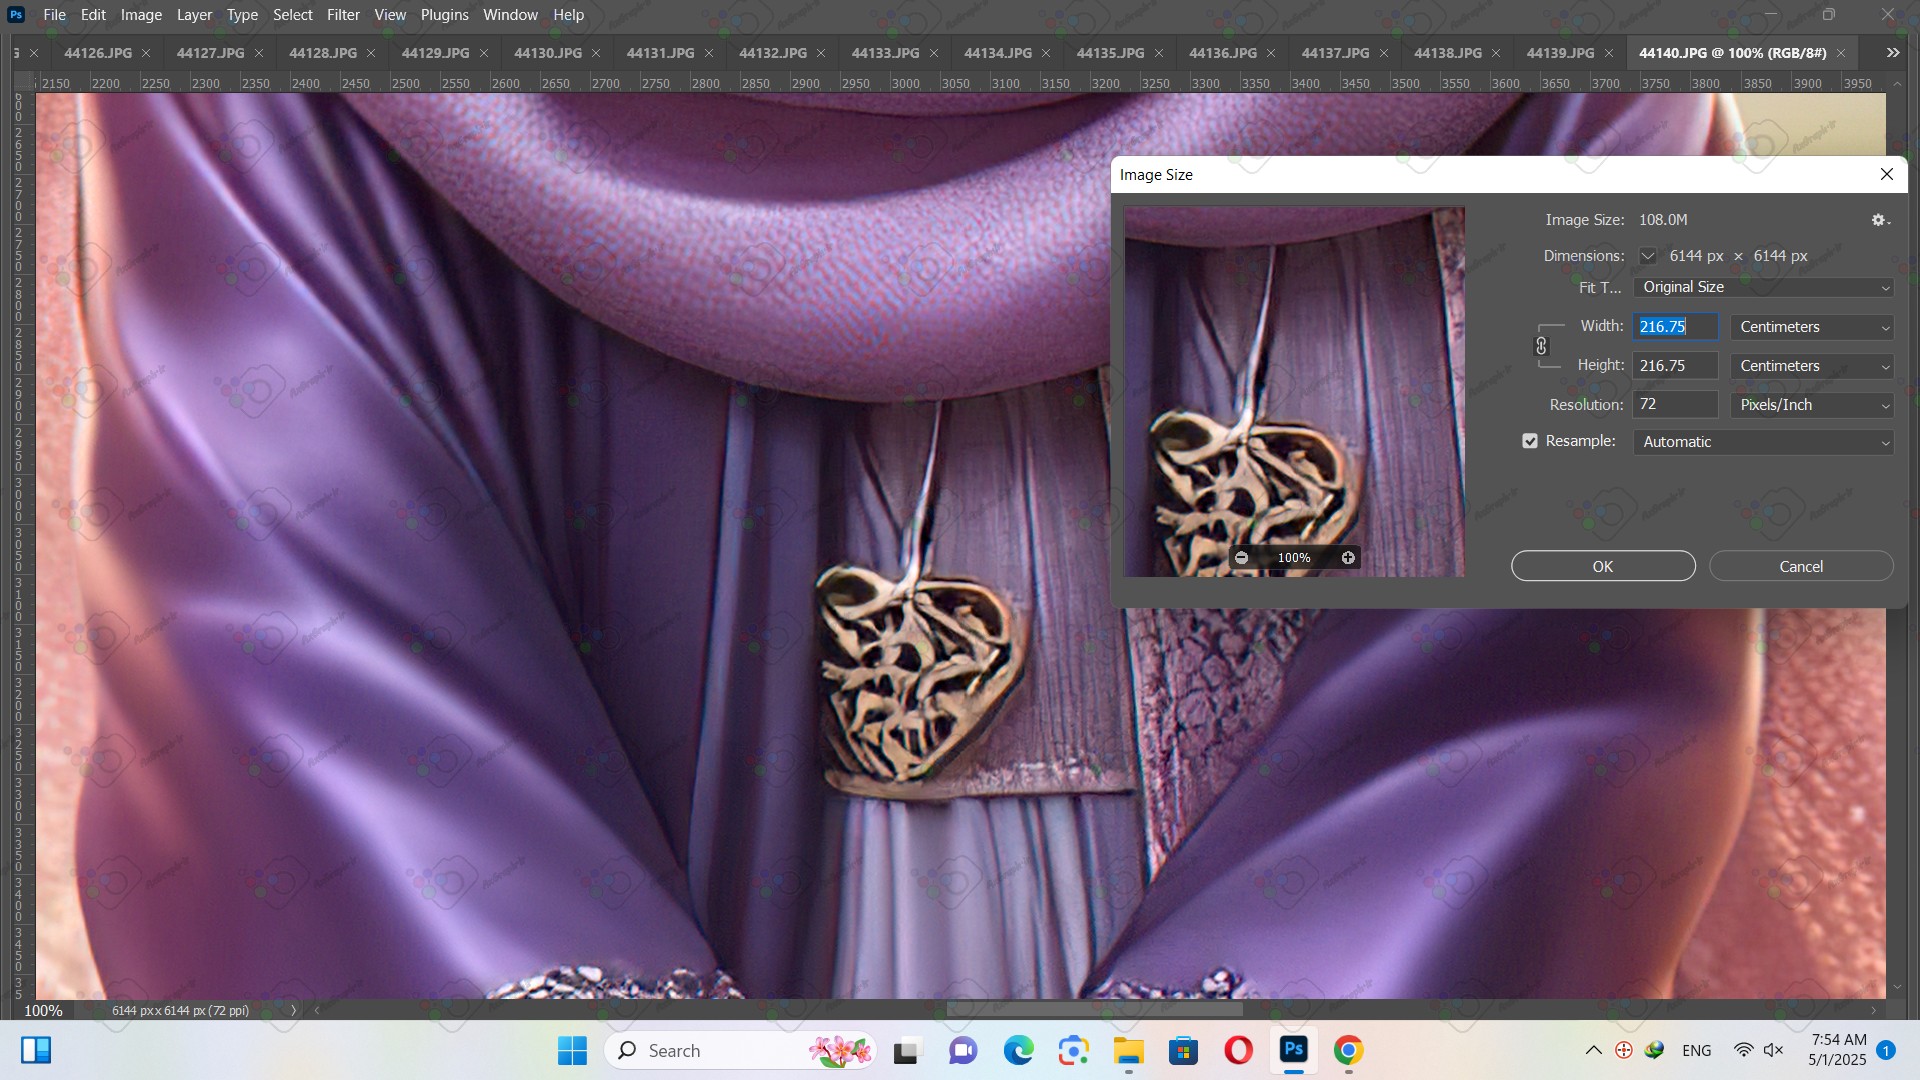Open the Wi-Fi network tray icon
This screenshot has height=1080, width=1920.
(x=1743, y=1051)
